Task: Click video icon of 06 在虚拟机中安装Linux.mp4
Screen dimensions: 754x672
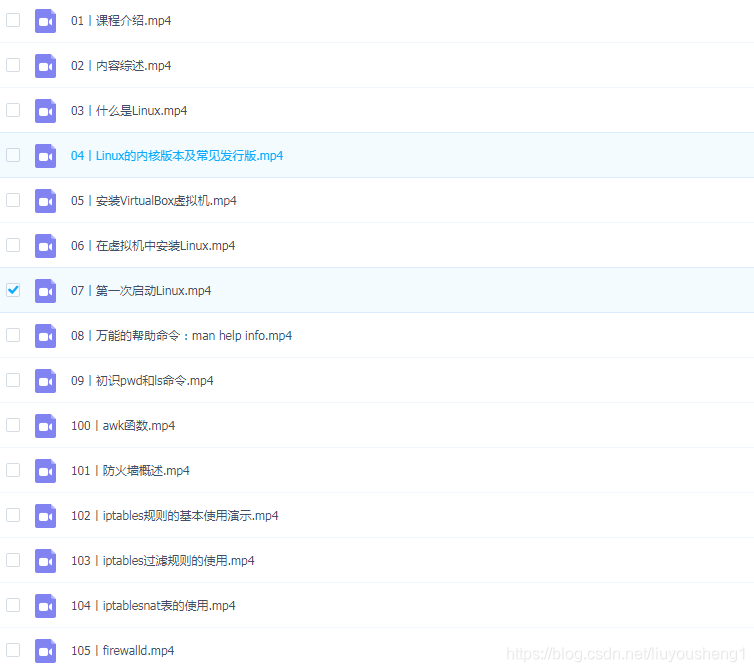Action: pos(45,246)
